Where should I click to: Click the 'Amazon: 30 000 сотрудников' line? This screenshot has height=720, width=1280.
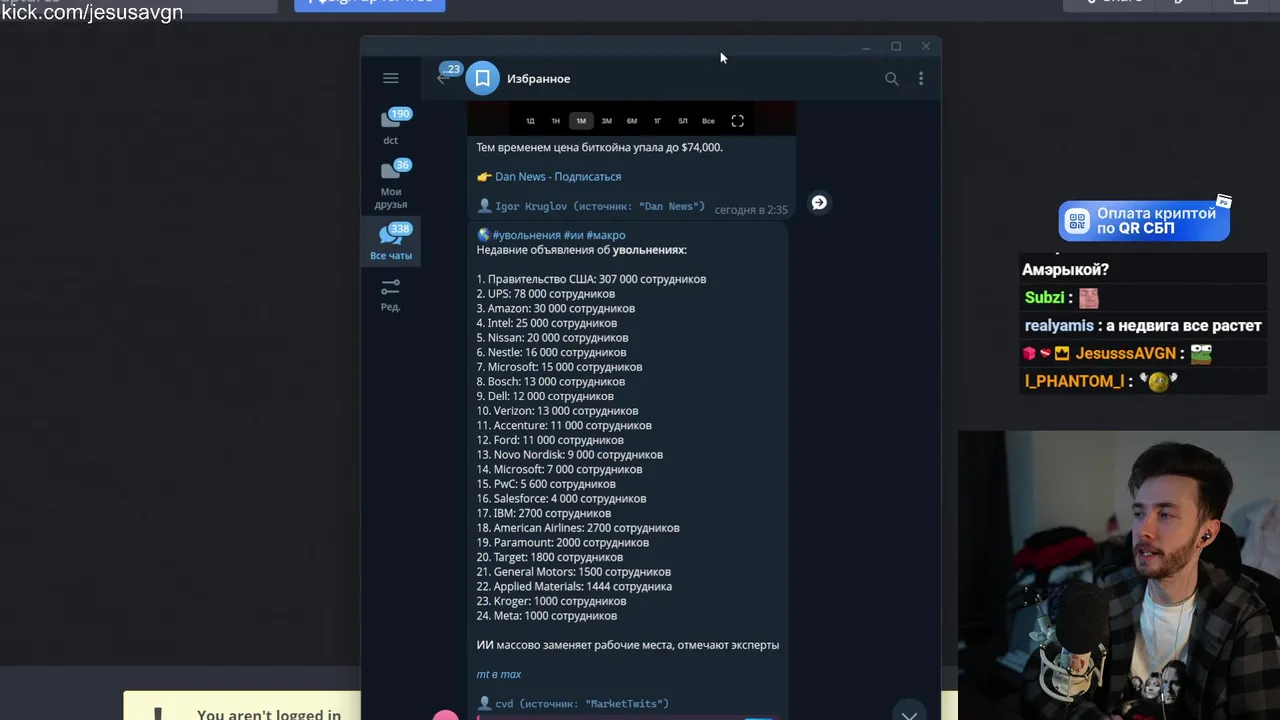click(x=555, y=308)
